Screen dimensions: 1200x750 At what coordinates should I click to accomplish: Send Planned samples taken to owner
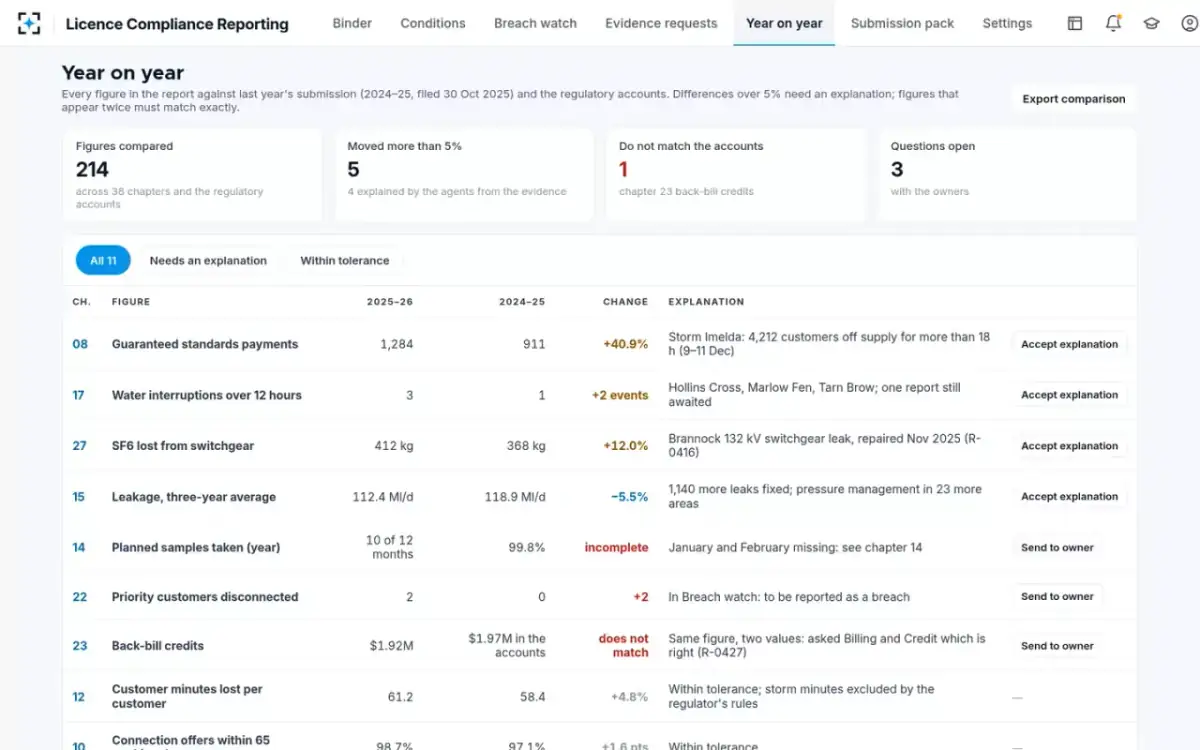click(x=1057, y=548)
